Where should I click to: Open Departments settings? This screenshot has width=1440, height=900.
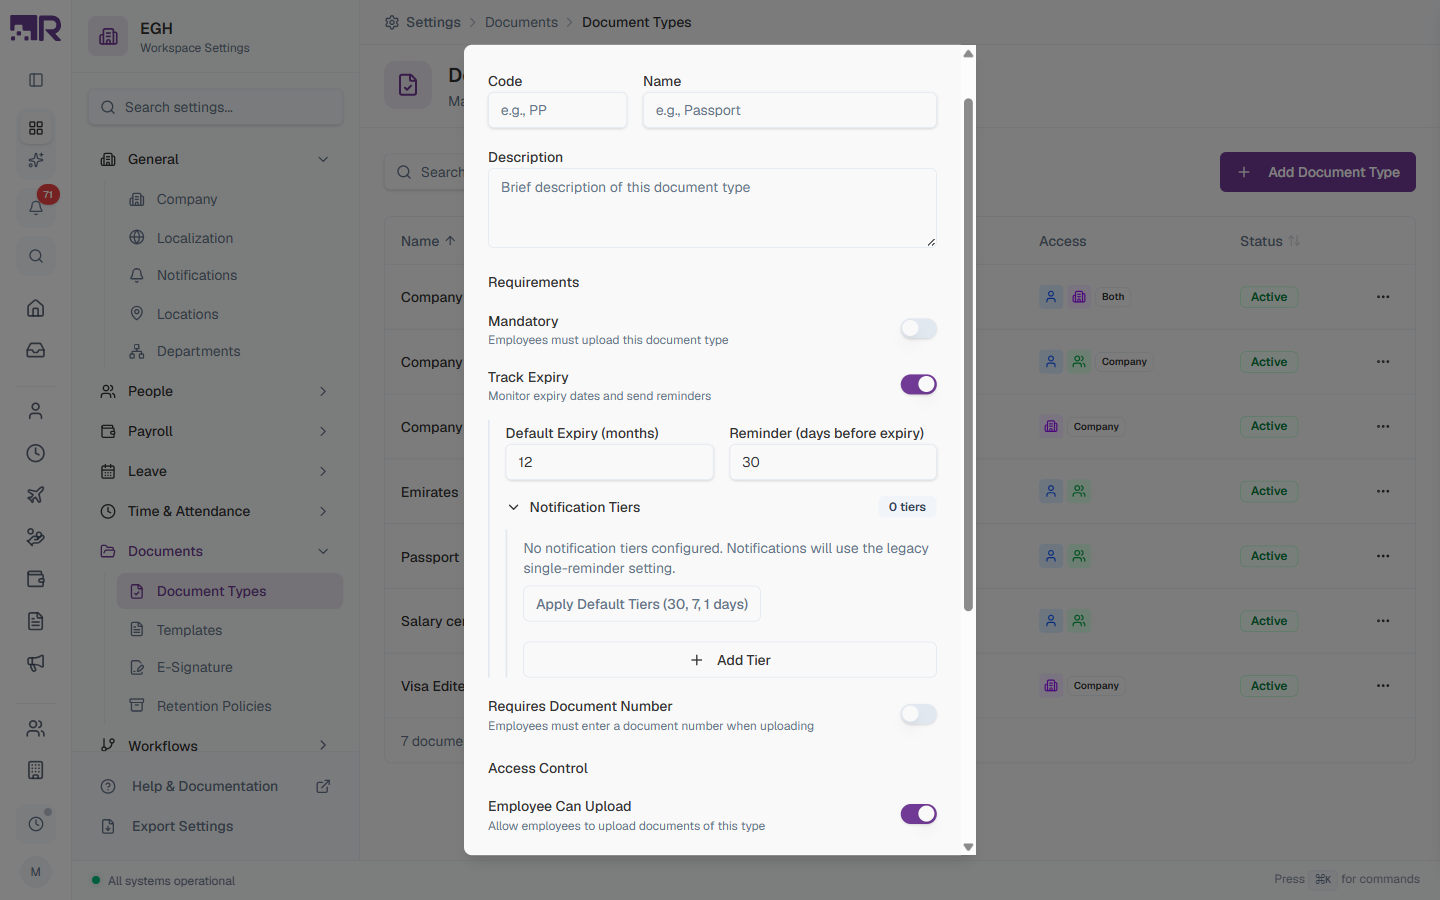click(230, 351)
